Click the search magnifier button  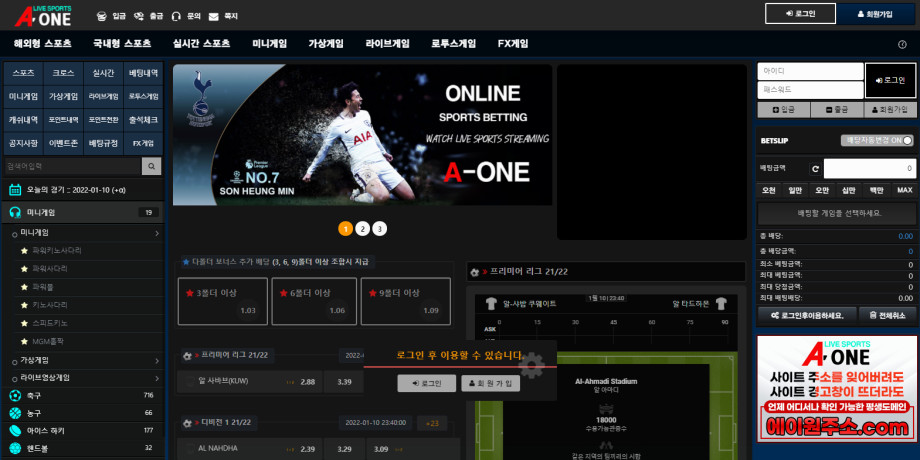click(151, 167)
